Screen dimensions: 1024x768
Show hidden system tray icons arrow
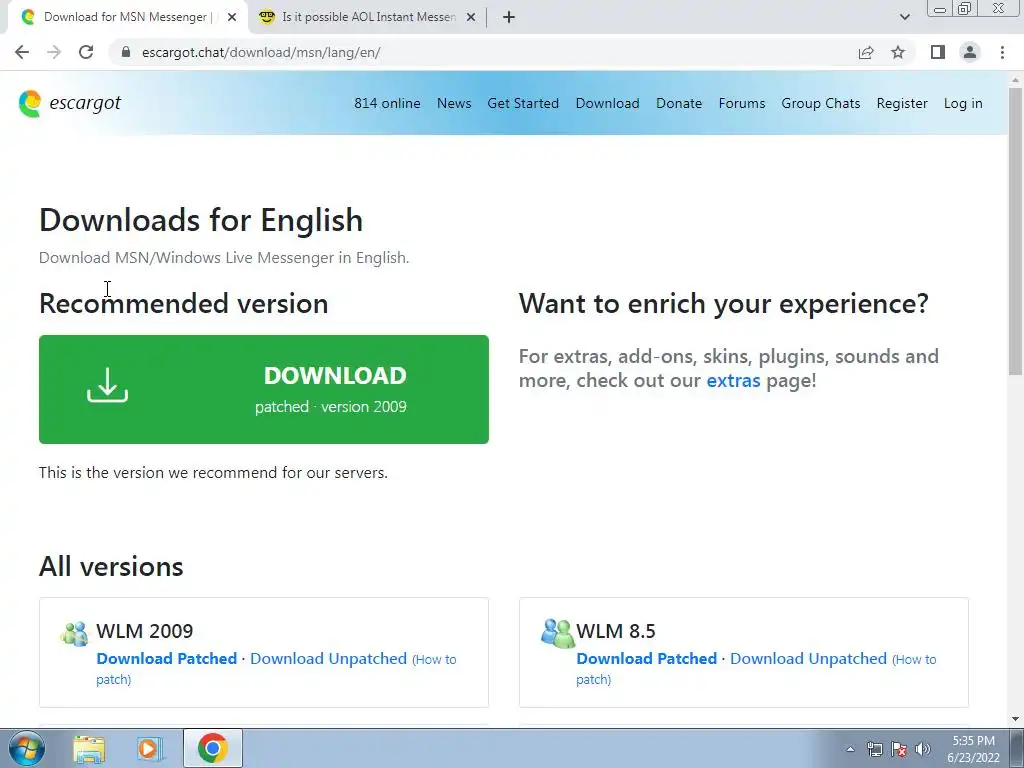[x=850, y=749]
